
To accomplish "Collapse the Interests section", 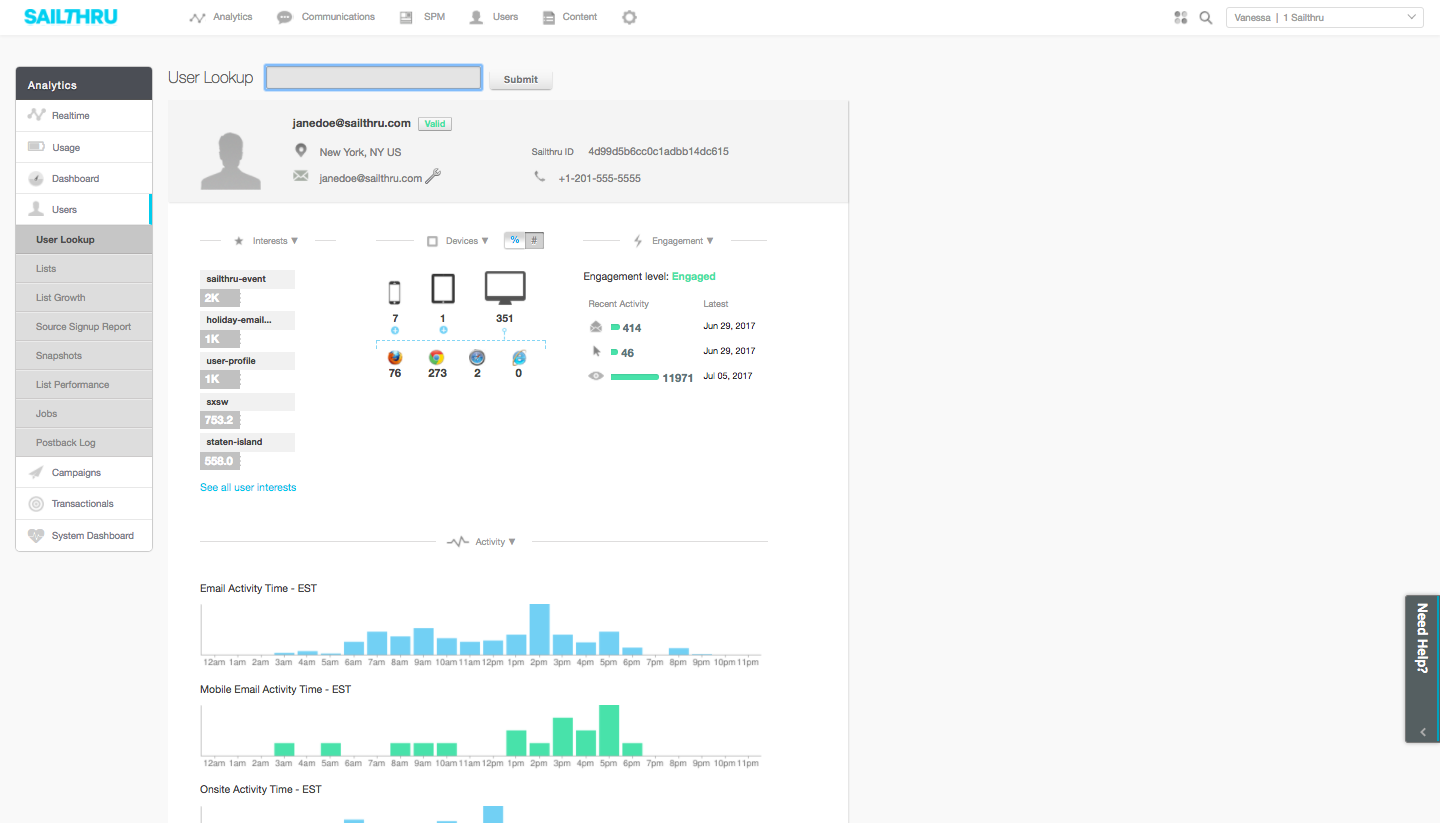I will tap(294, 241).
